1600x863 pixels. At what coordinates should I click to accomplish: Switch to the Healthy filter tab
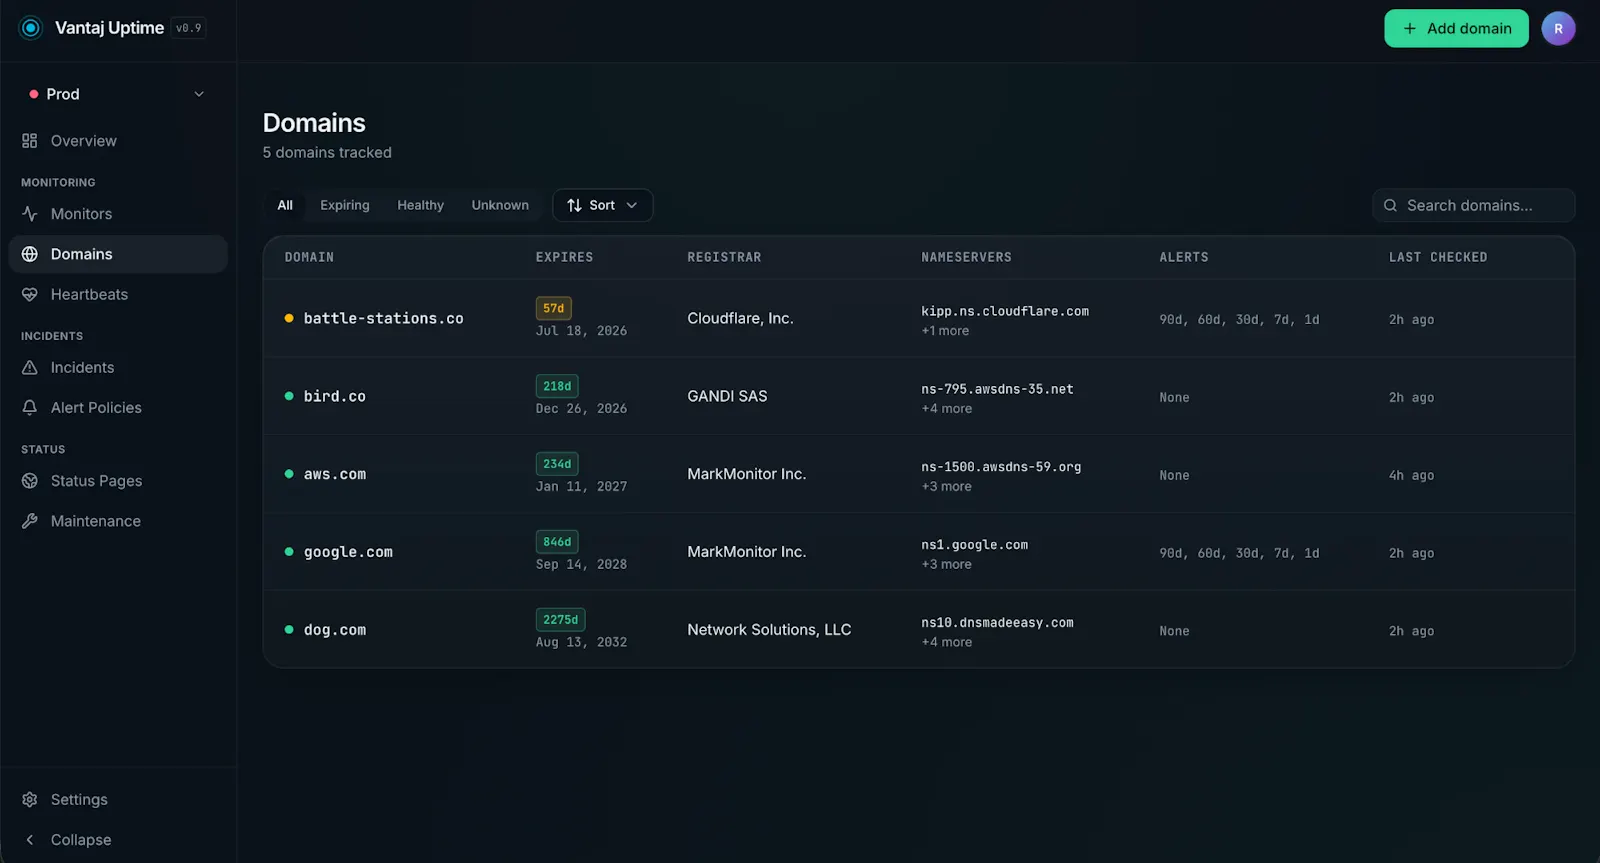(x=420, y=205)
